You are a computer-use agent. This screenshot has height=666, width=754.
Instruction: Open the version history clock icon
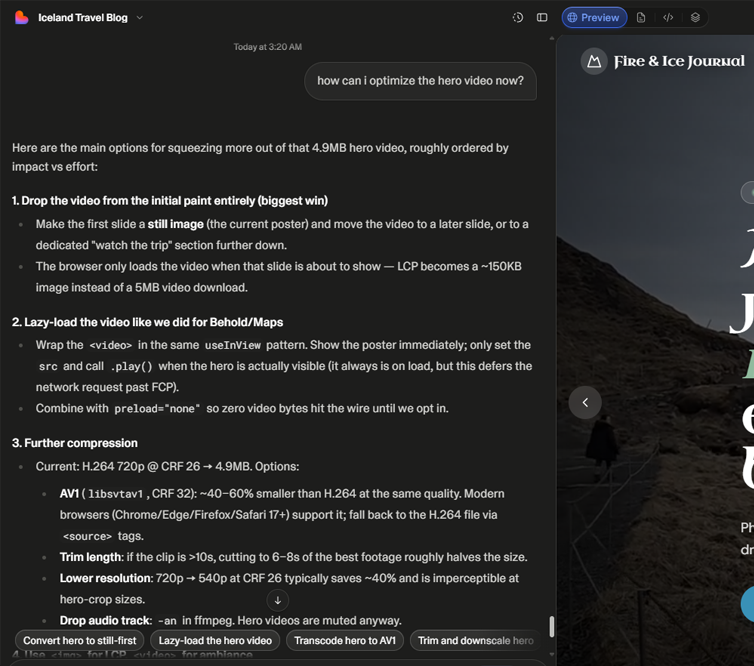(518, 18)
